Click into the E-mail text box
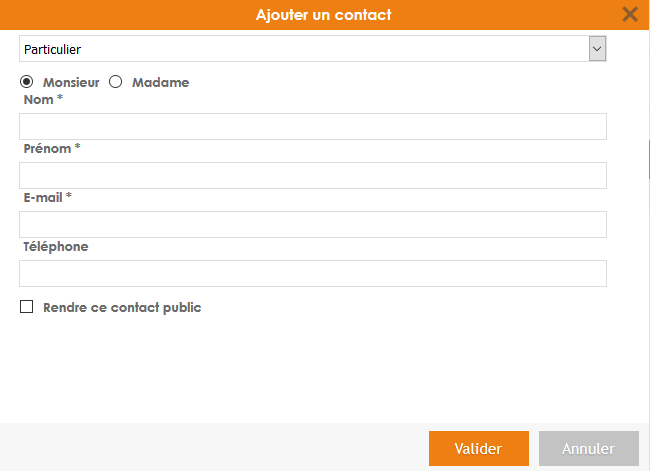This screenshot has width=650, height=471. click(313, 224)
